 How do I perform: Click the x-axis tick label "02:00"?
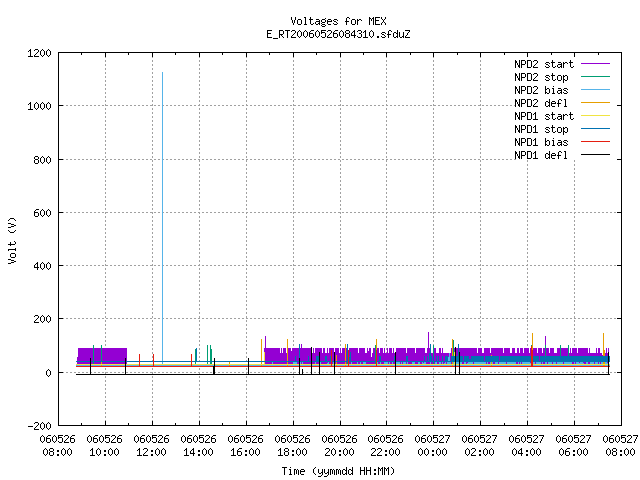[479, 452]
